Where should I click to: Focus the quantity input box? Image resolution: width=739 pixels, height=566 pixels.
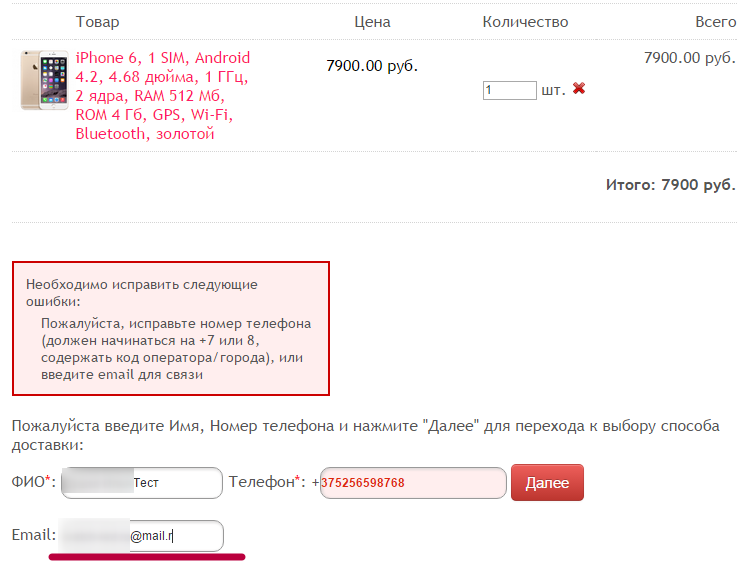[509, 90]
